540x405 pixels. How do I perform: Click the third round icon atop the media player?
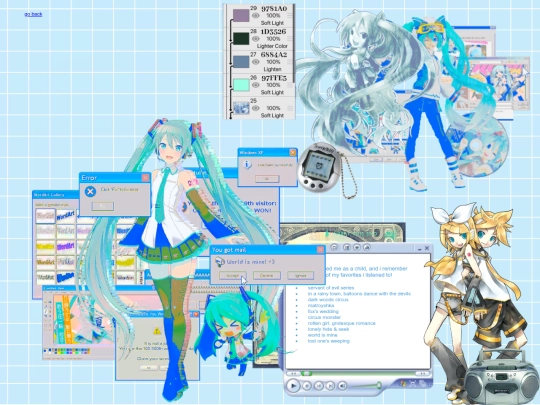pos(357,247)
